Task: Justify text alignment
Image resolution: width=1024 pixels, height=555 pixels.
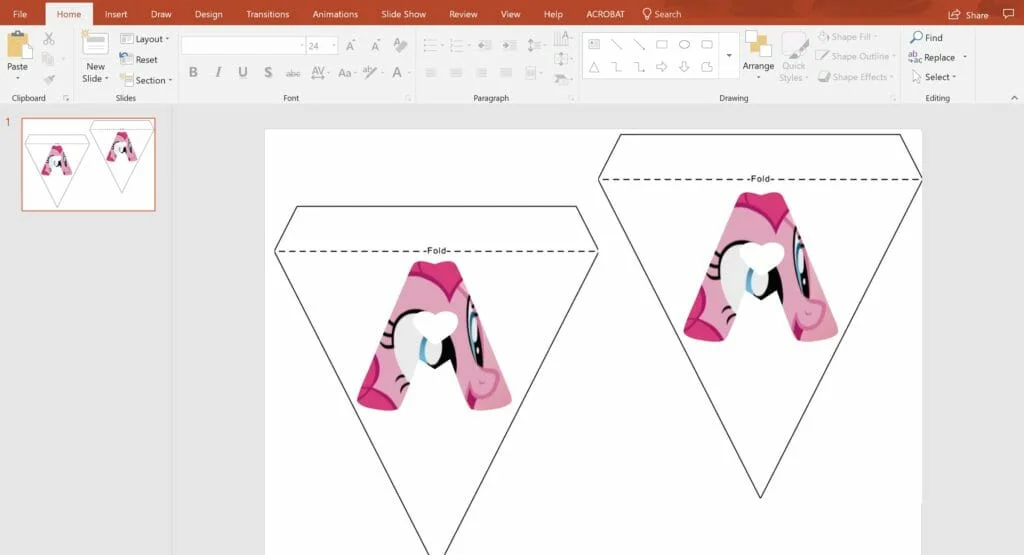Action: (506, 73)
